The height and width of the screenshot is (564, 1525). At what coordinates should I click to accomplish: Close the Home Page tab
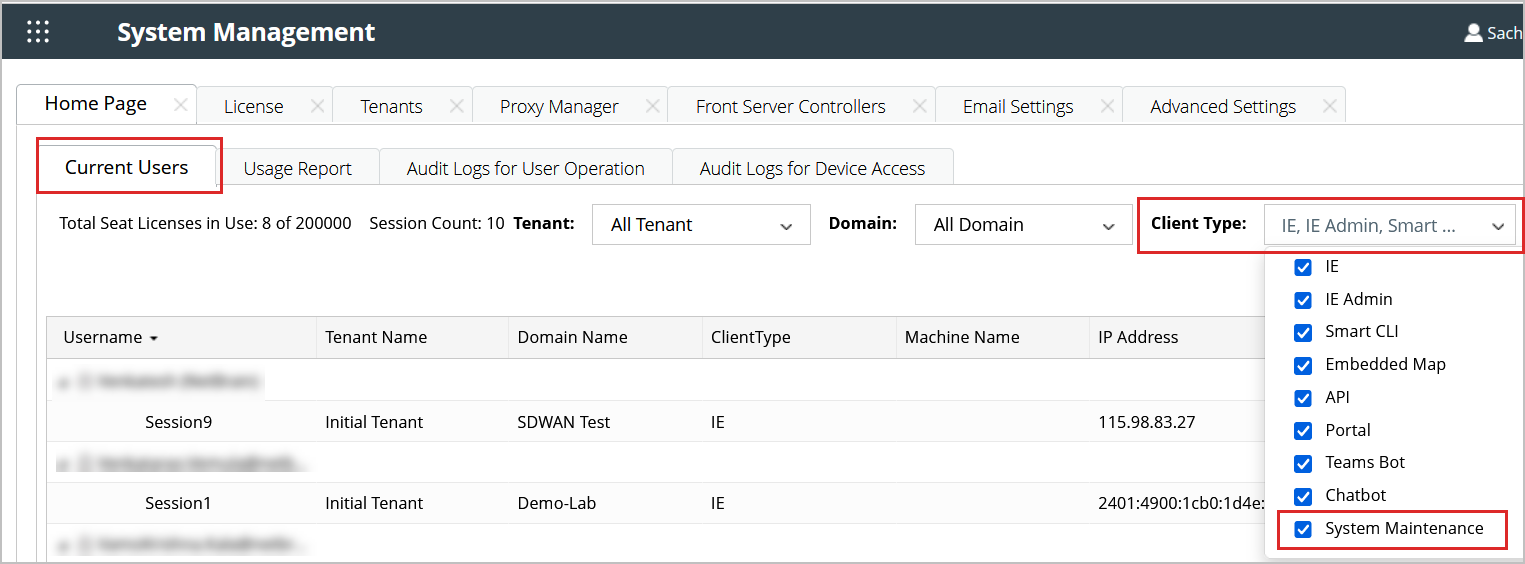[181, 105]
